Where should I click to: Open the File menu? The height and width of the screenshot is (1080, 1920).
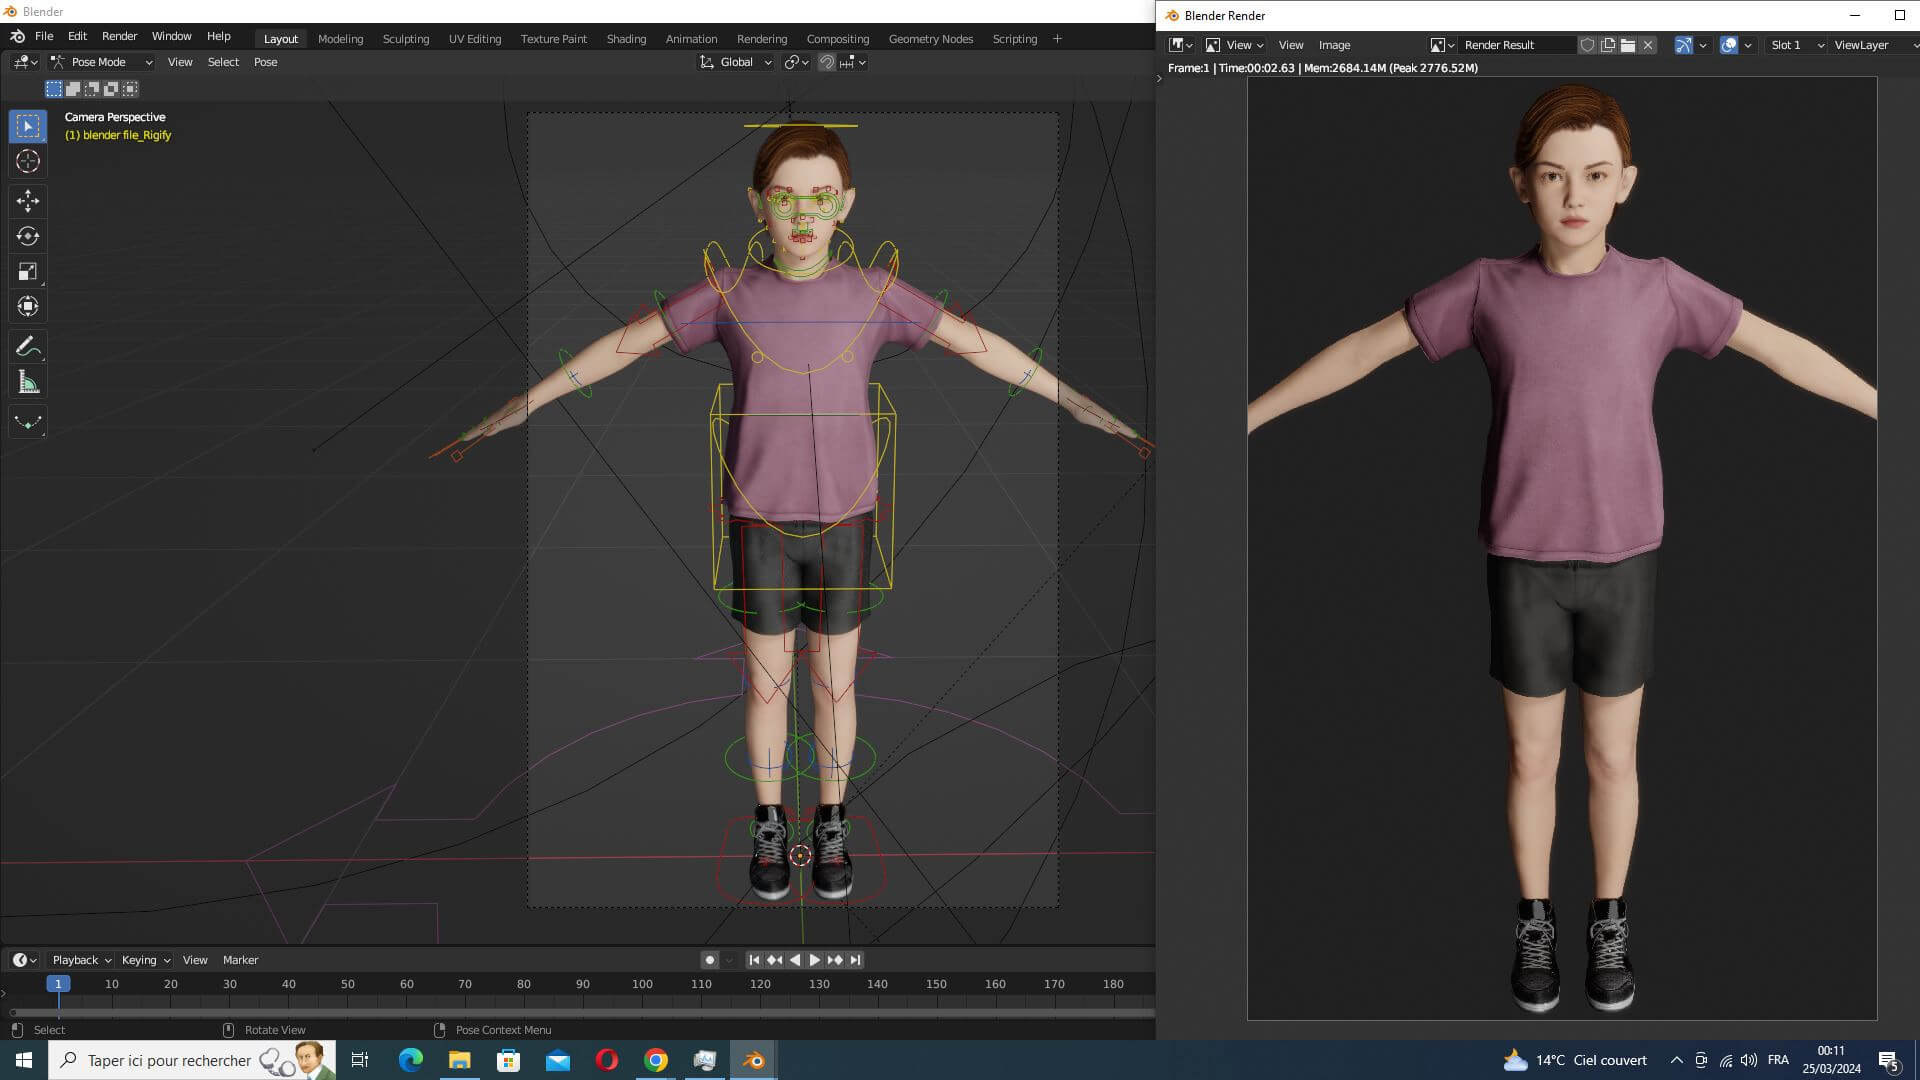click(x=44, y=36)
